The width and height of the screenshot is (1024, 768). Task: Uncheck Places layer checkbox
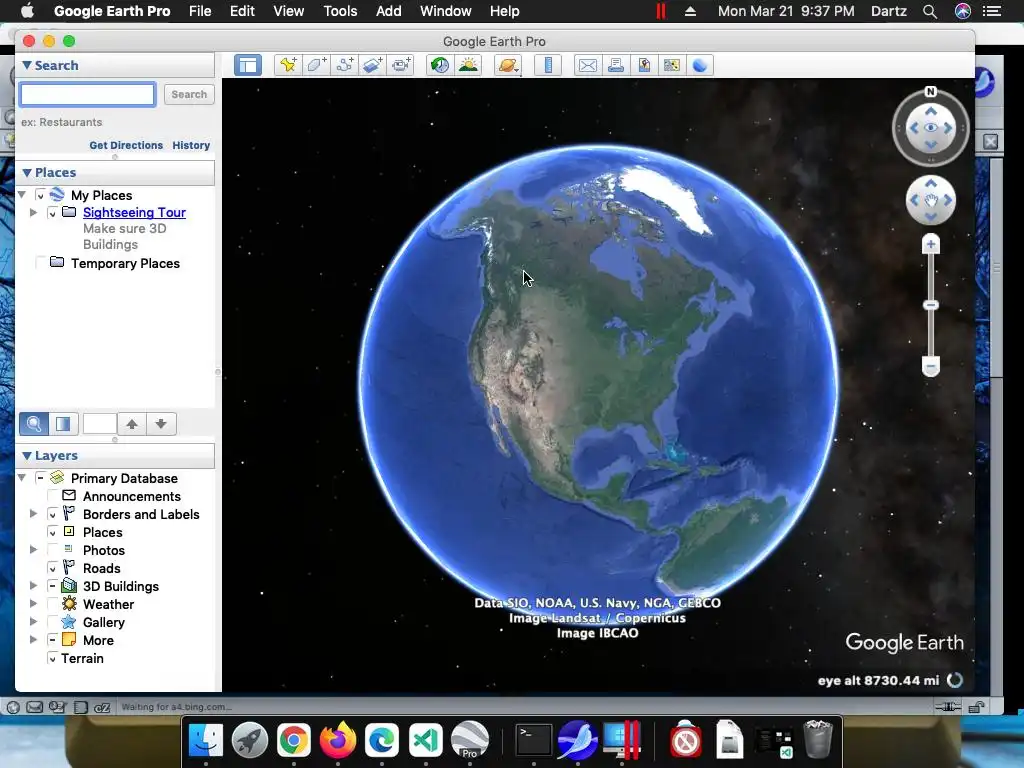(52, 532)
